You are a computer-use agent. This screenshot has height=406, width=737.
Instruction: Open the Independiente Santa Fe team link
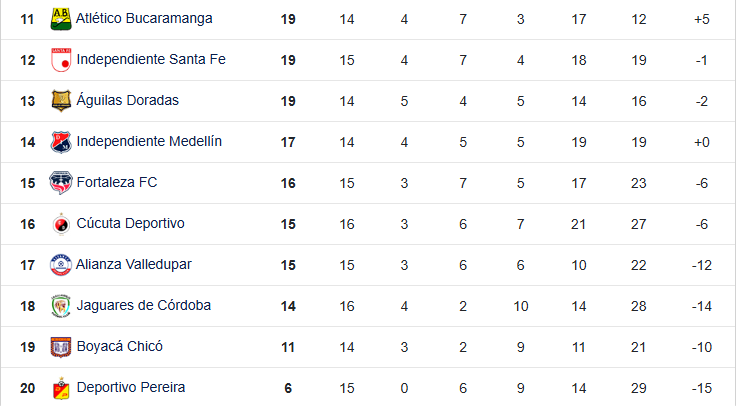[151, 60]
